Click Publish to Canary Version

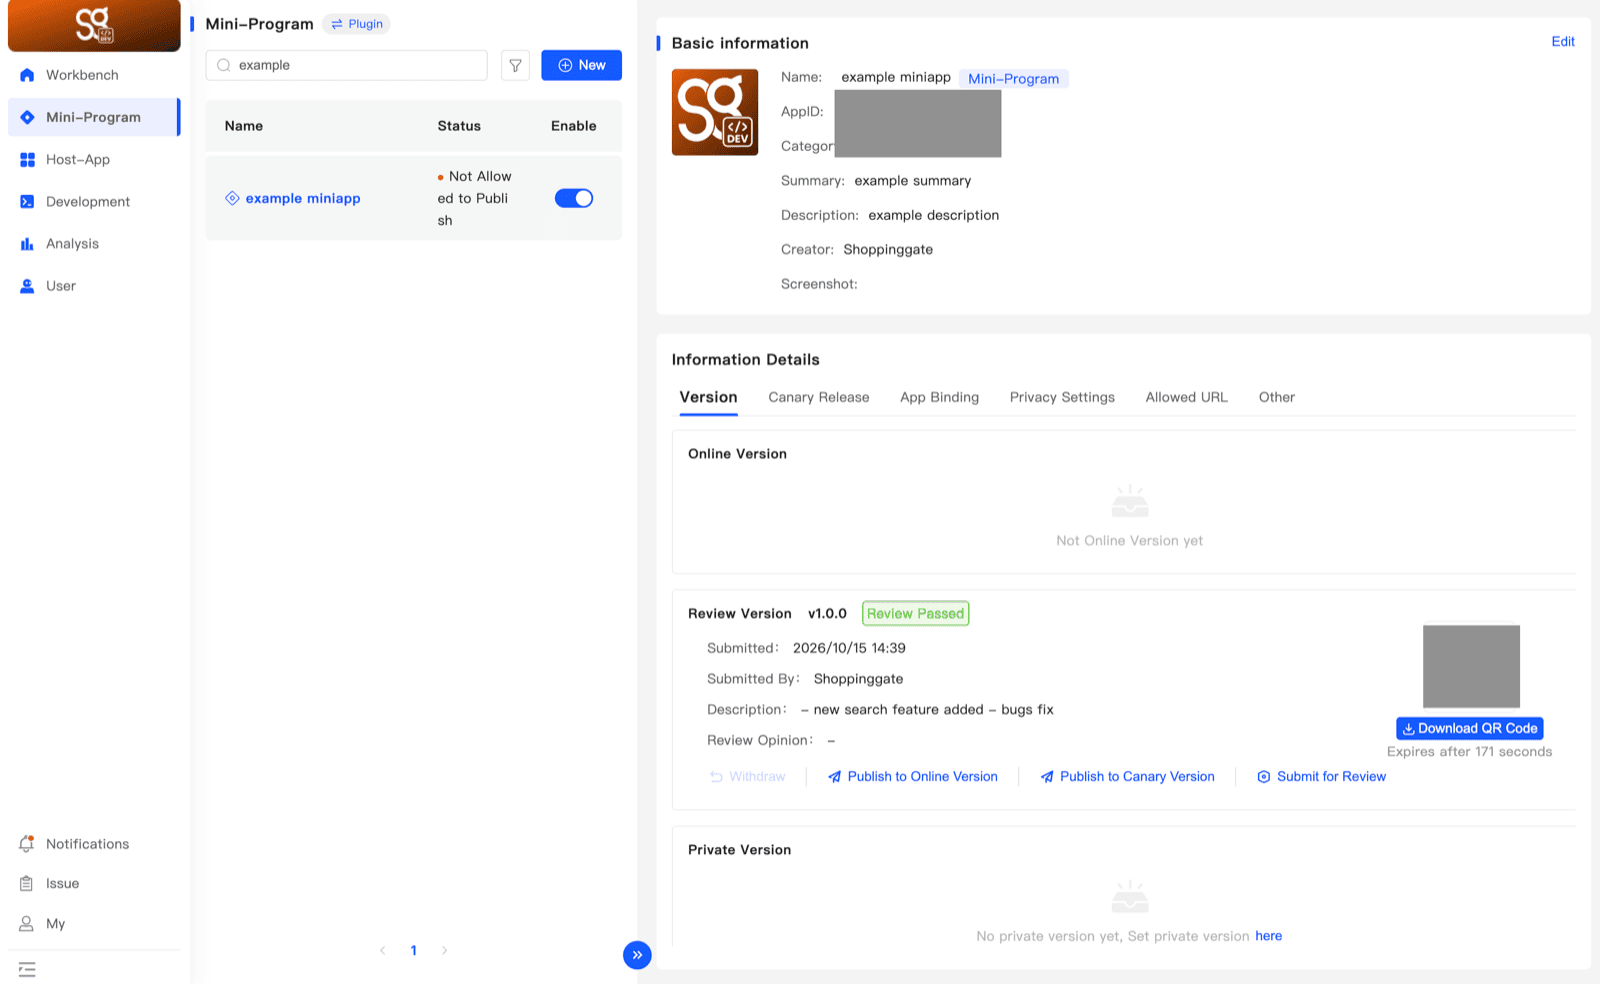[x=1128, y=776]
